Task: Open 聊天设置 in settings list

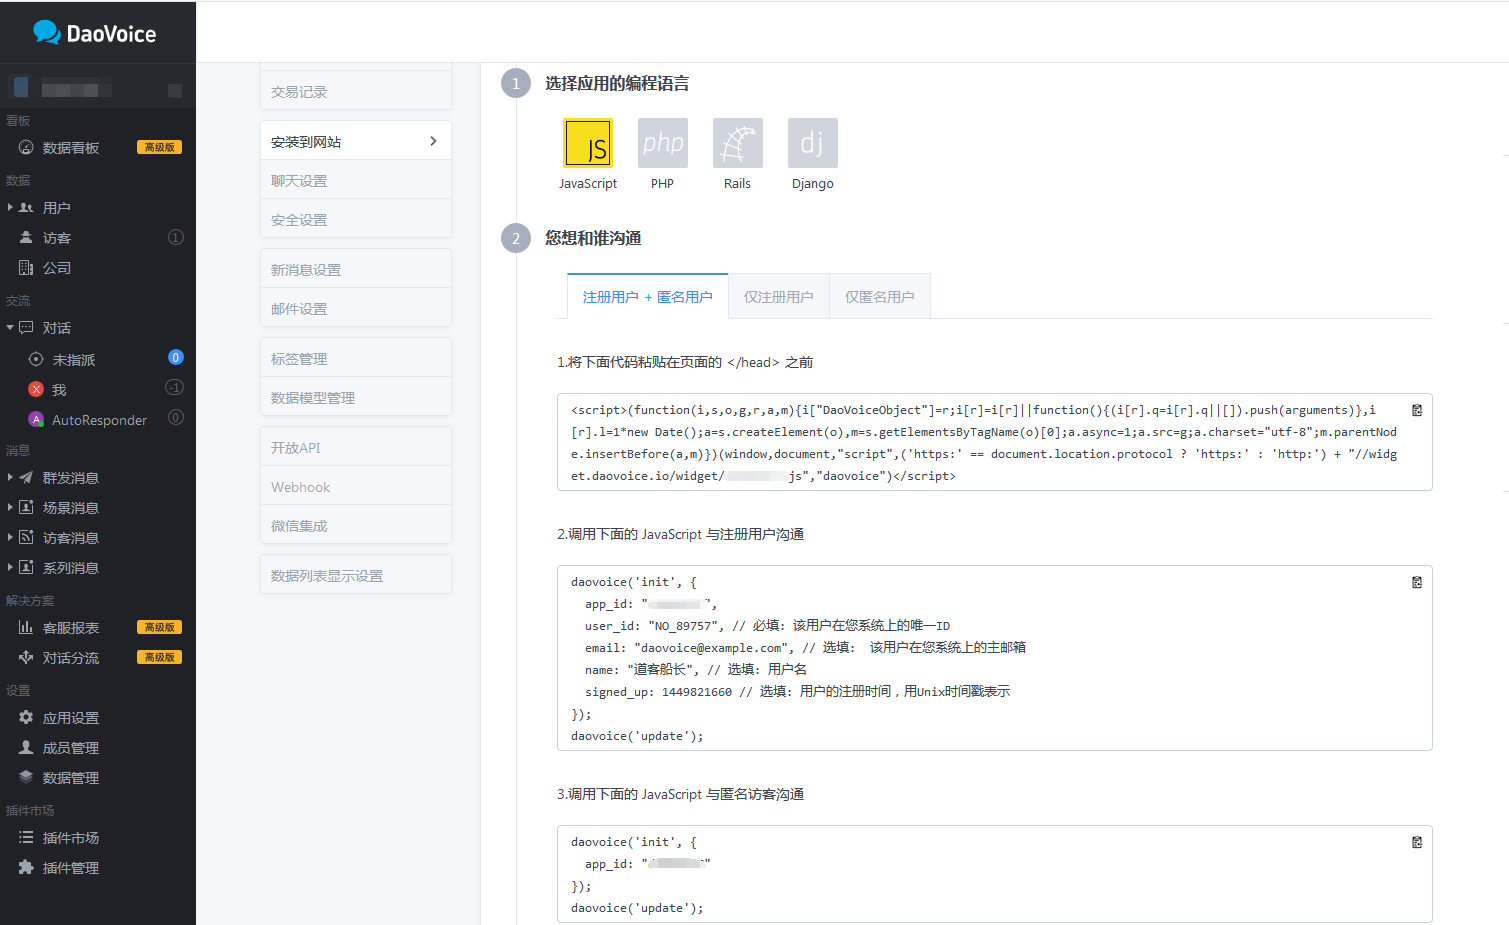Action: pos(355,181)
